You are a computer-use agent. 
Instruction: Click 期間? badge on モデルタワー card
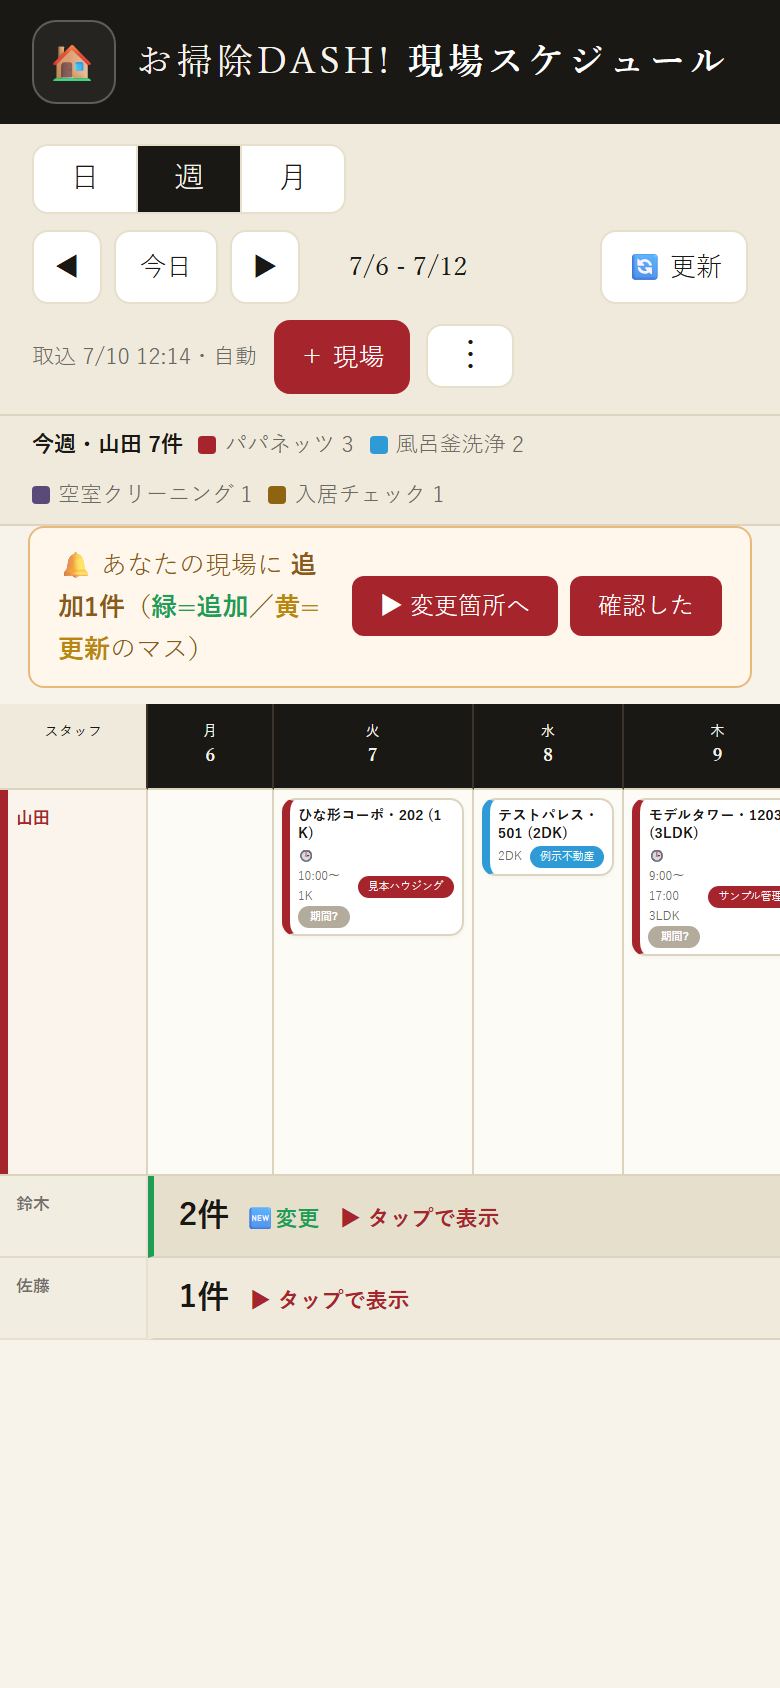coord(674,937)
